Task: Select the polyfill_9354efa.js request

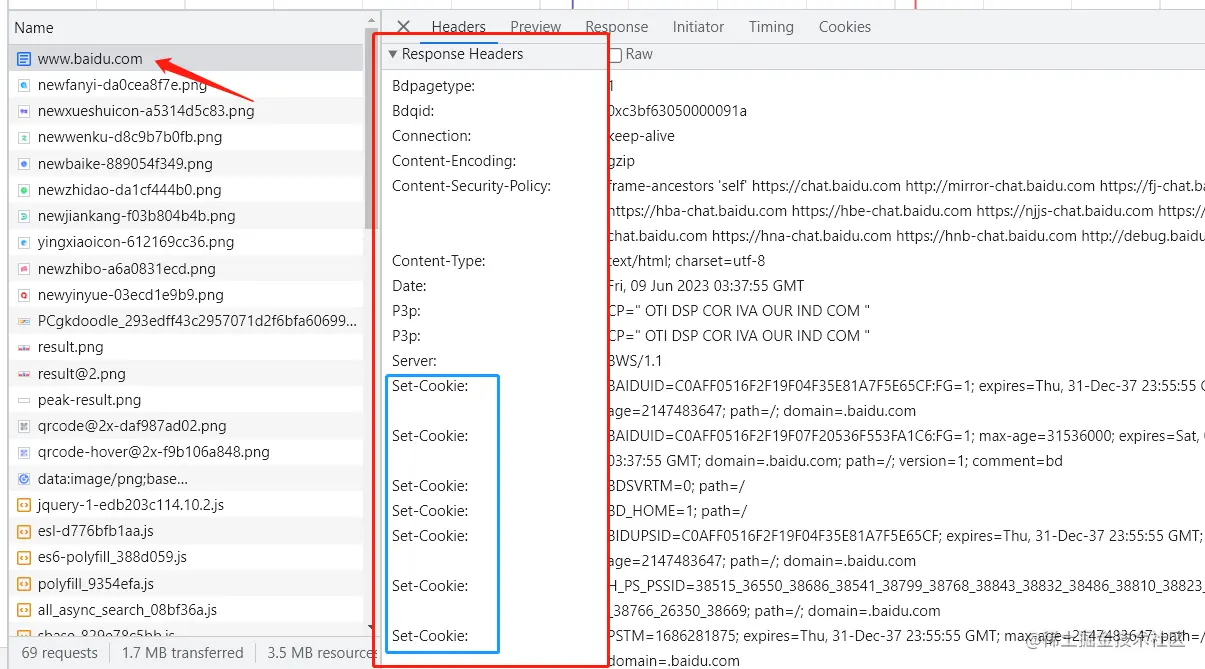Action: 186,584
